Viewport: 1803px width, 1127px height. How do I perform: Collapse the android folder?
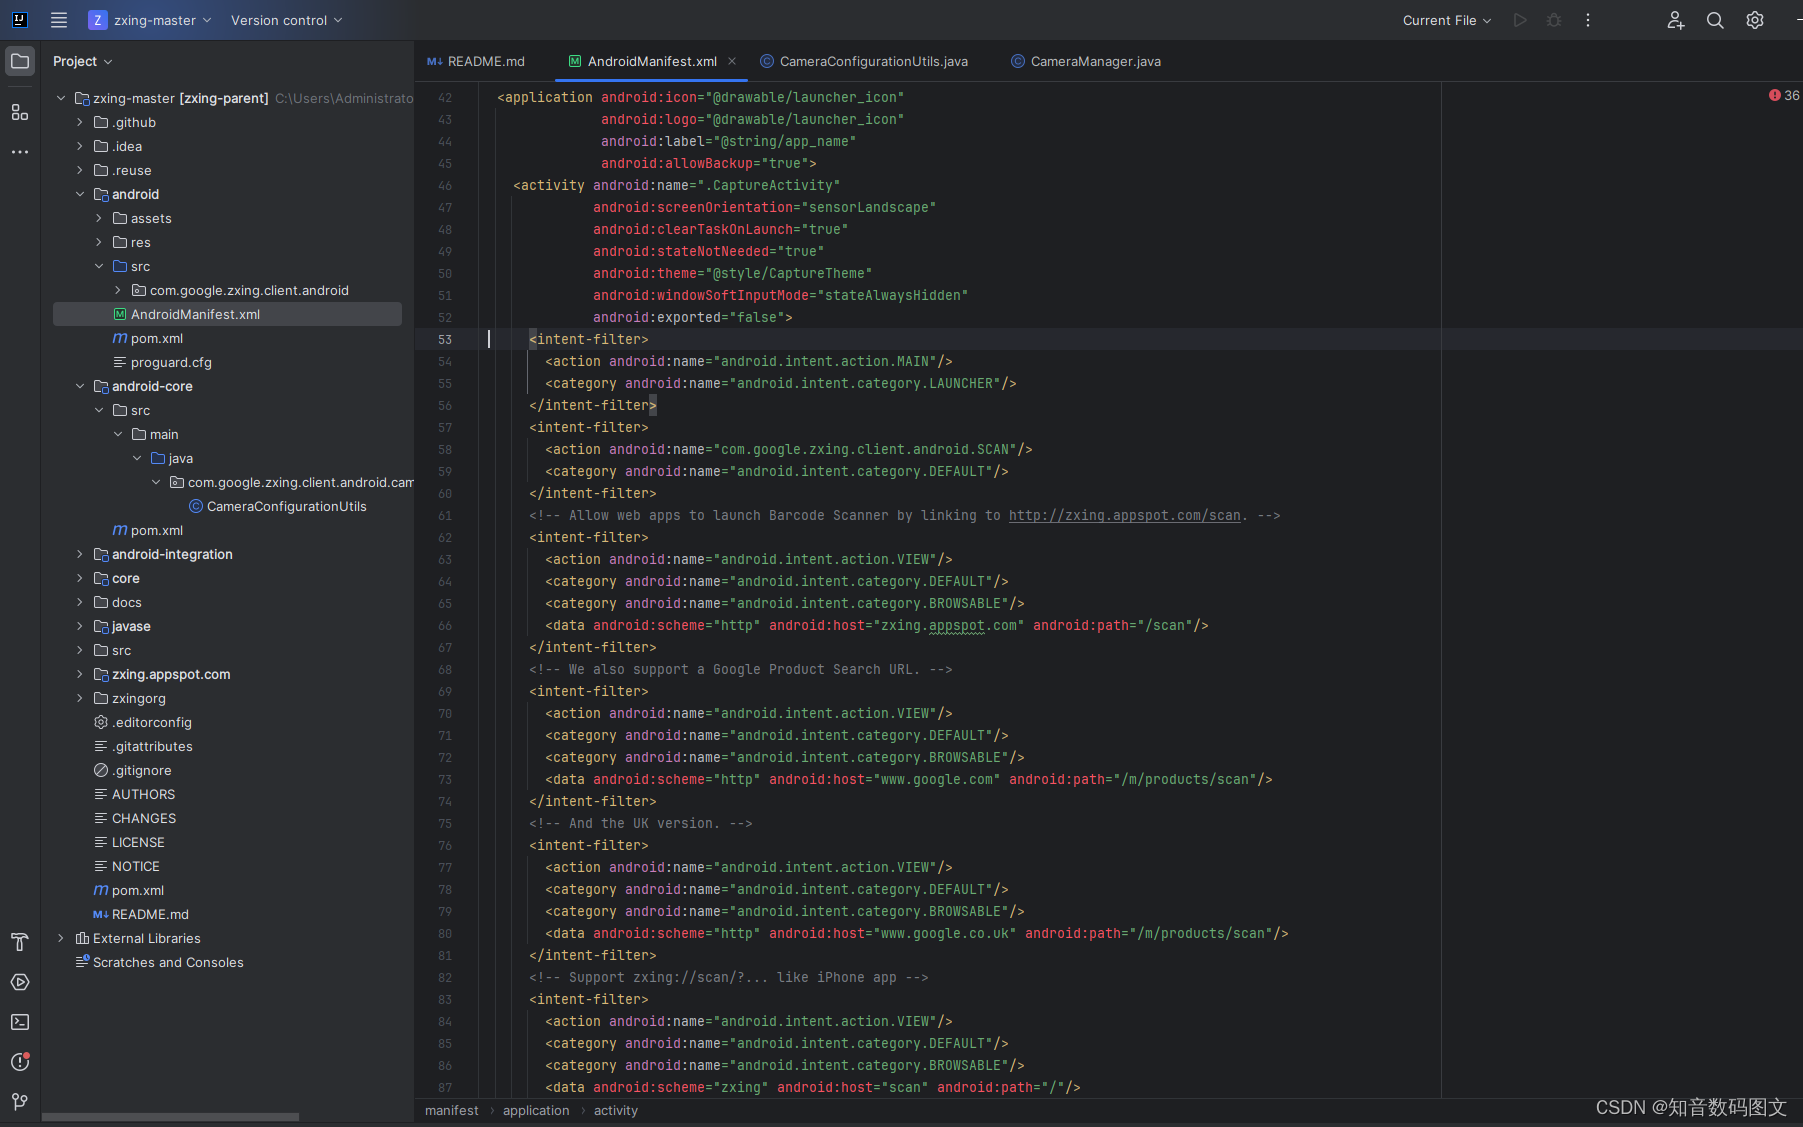[x=80, y=194]
